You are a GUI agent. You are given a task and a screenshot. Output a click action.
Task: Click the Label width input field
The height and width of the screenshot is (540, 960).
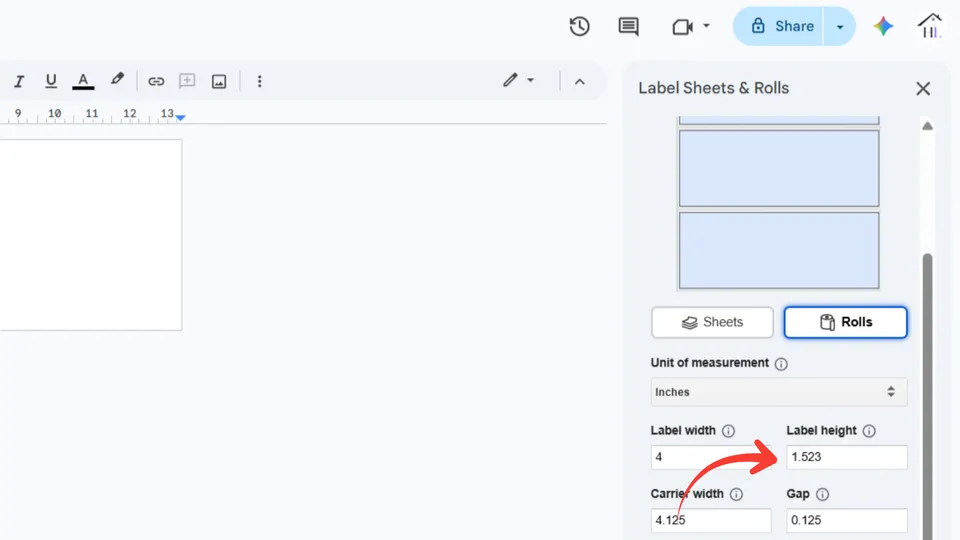tap(711, 457)
